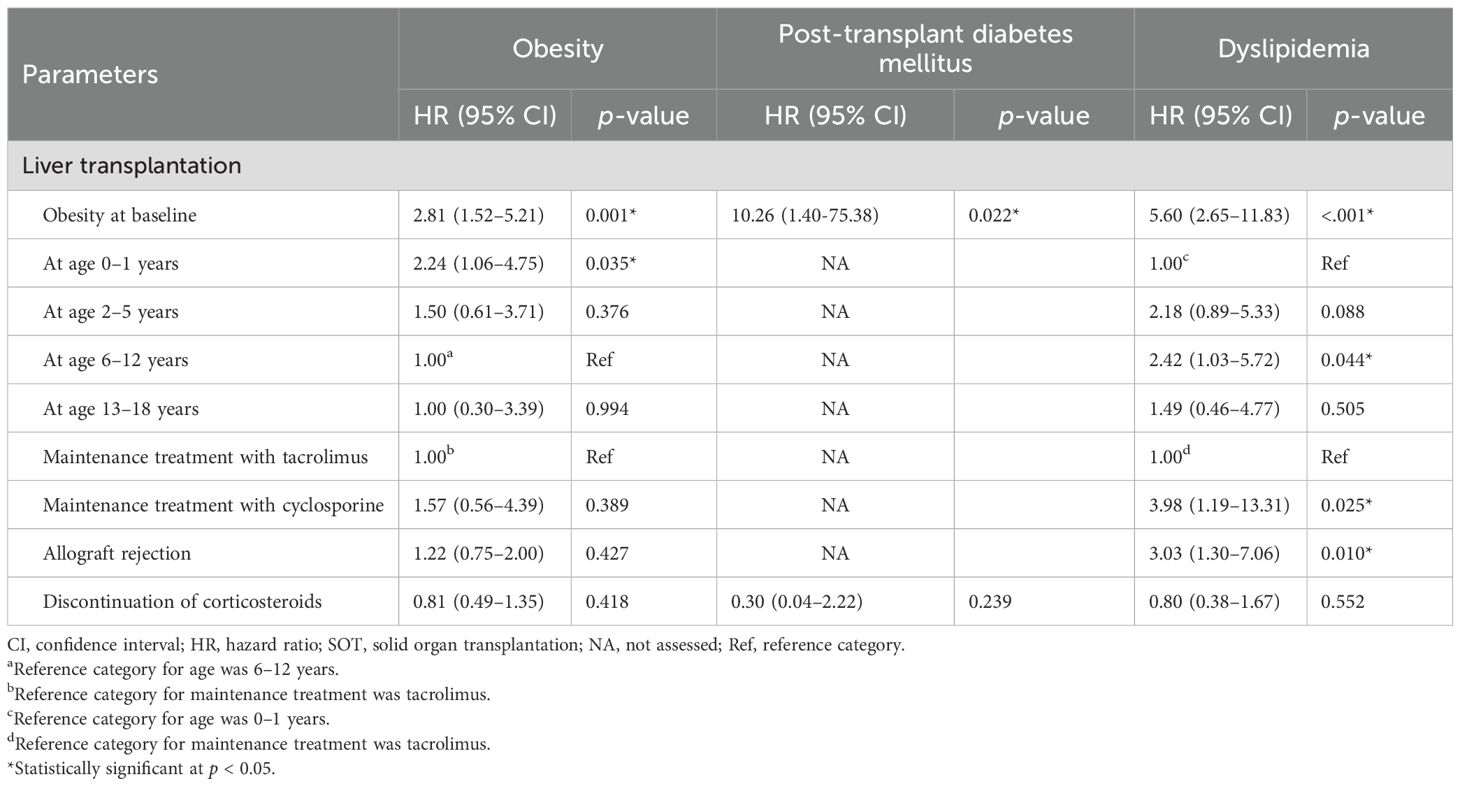Click the At age 2–5 years label
1460x786 pixels.
[x=109, y=312]
